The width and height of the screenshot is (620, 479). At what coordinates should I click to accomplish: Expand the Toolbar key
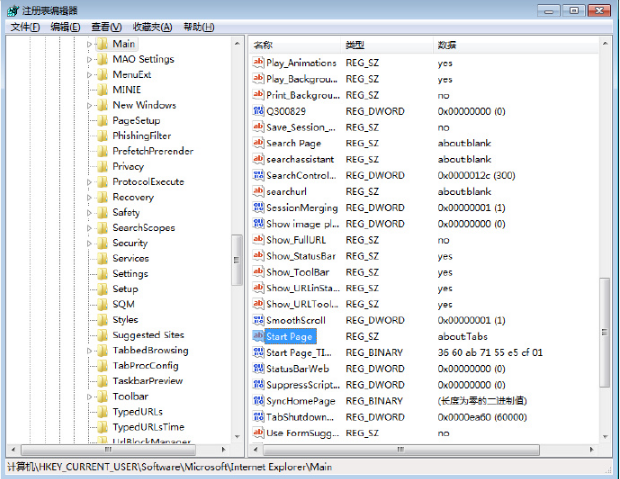(89, 397)
